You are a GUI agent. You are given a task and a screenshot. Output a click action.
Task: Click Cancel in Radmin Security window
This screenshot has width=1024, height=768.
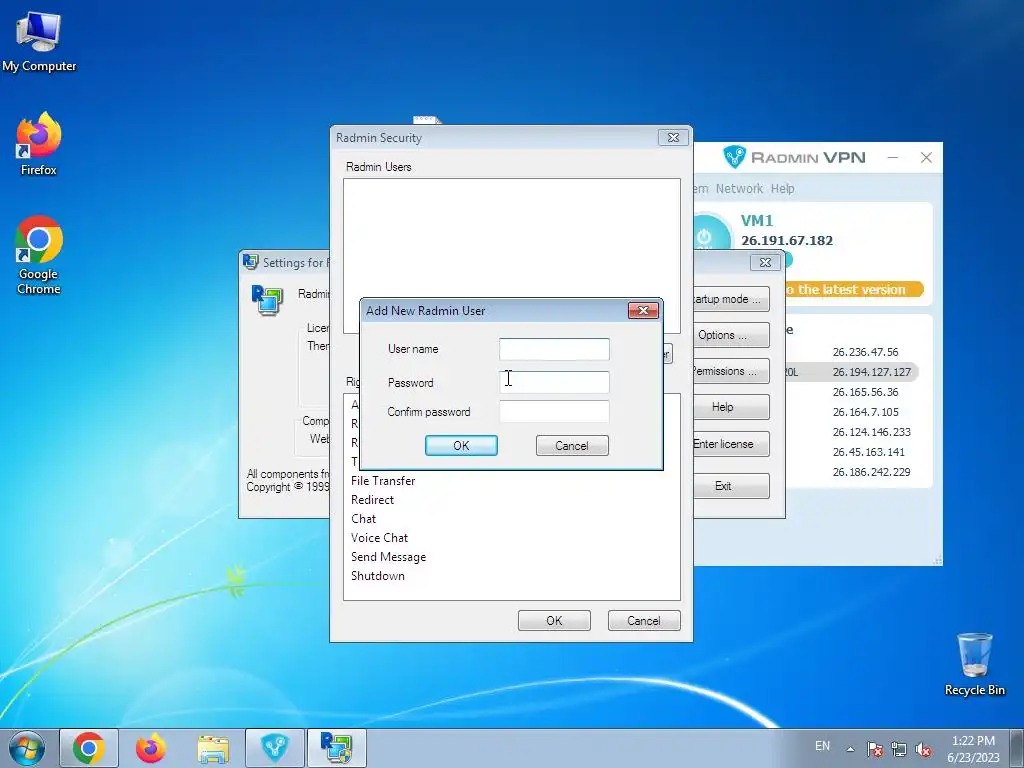point(644,620)
